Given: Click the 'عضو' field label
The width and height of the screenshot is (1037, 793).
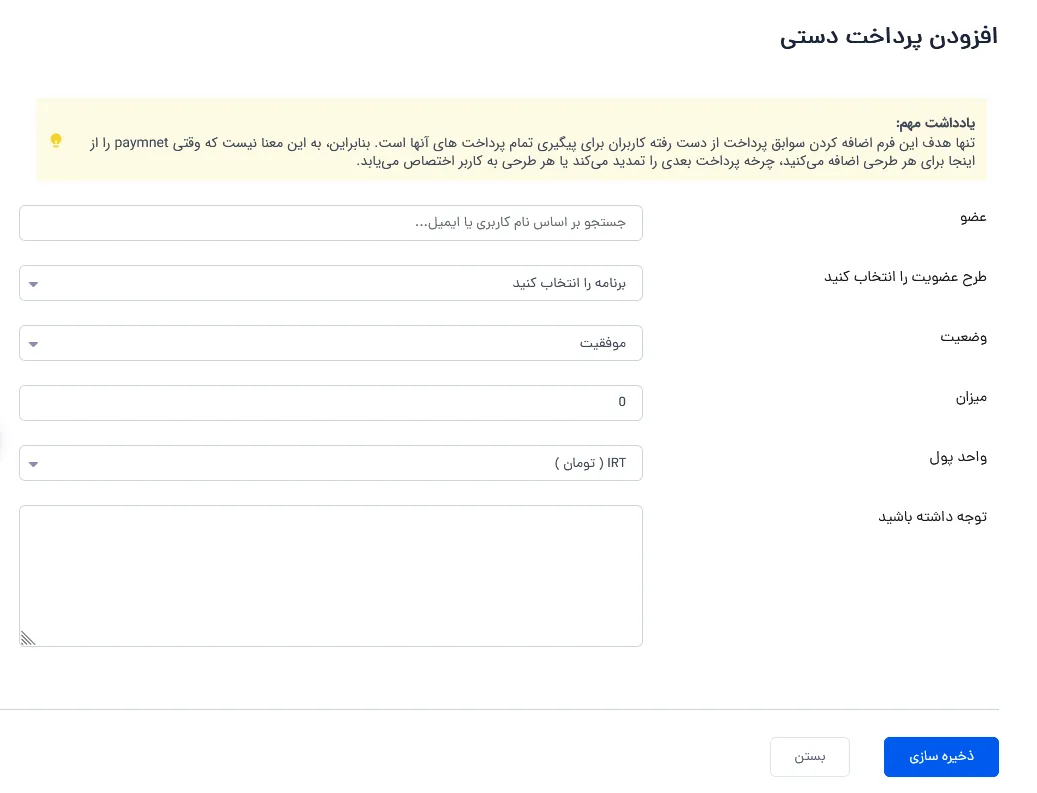Looking at the screenshot, I should [974, 218].
